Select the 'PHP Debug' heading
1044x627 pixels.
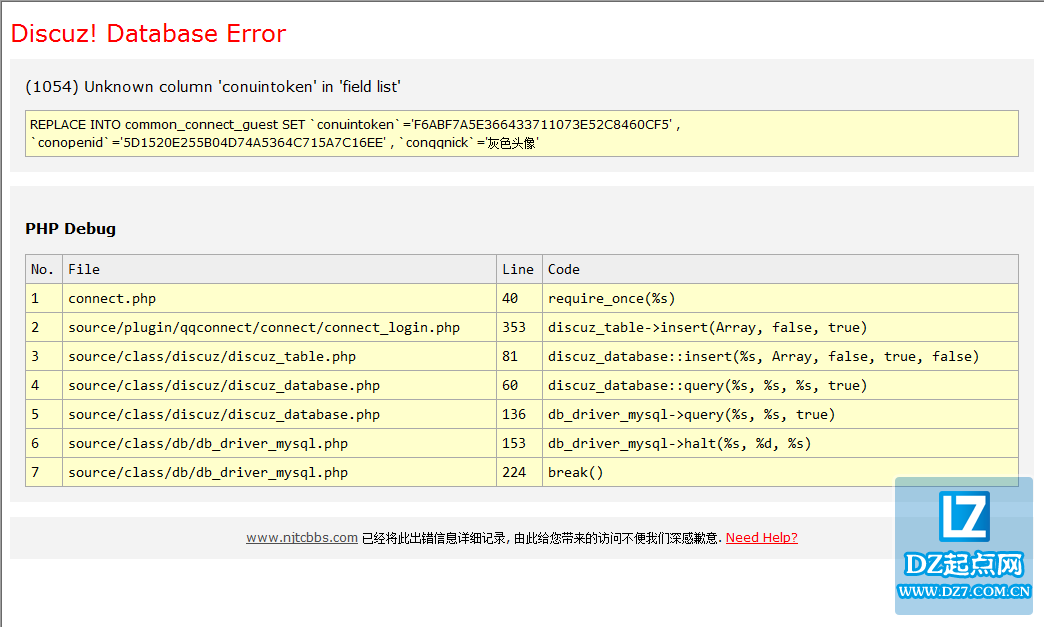[x=71, y=229]
